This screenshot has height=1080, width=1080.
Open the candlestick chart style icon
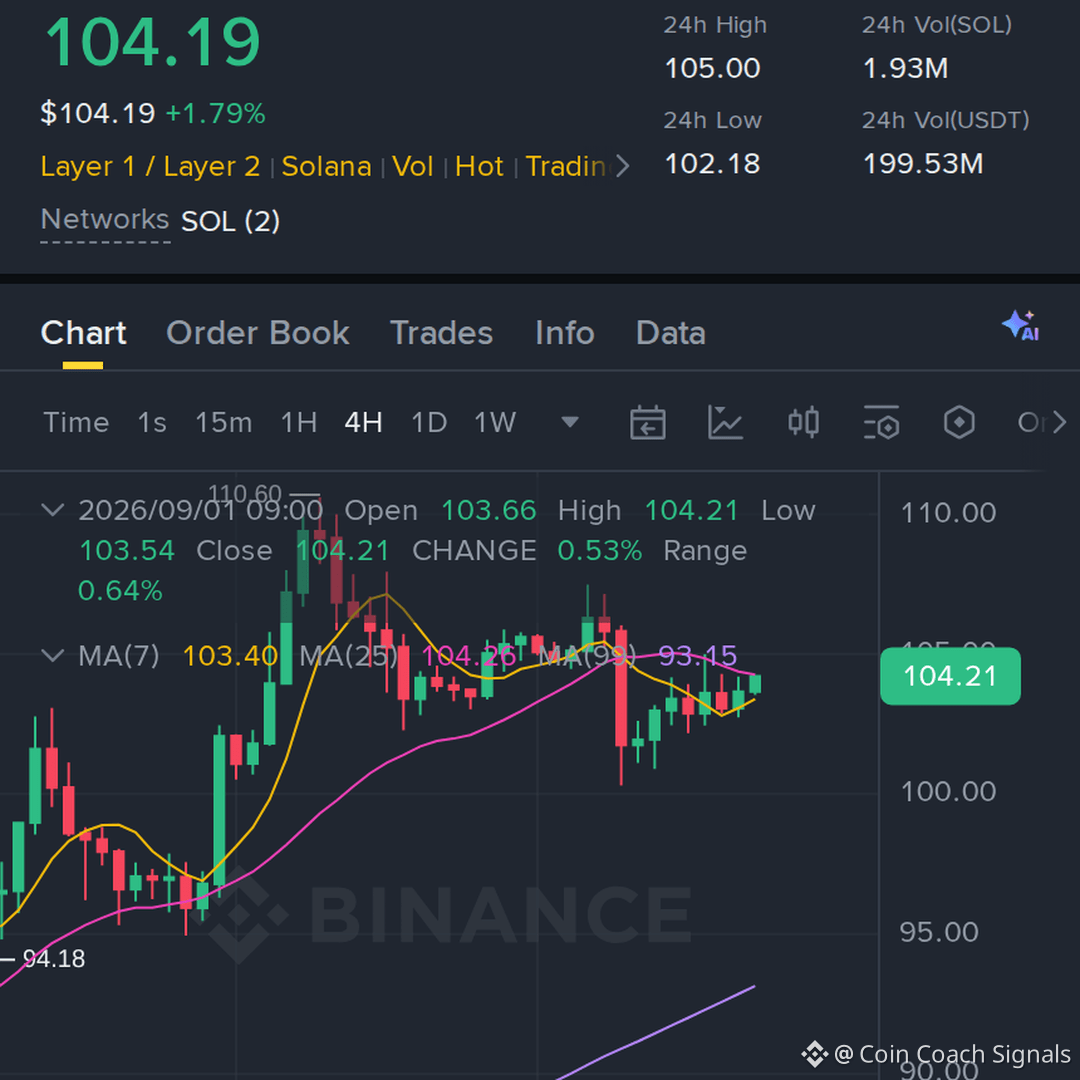pos(803,422)
